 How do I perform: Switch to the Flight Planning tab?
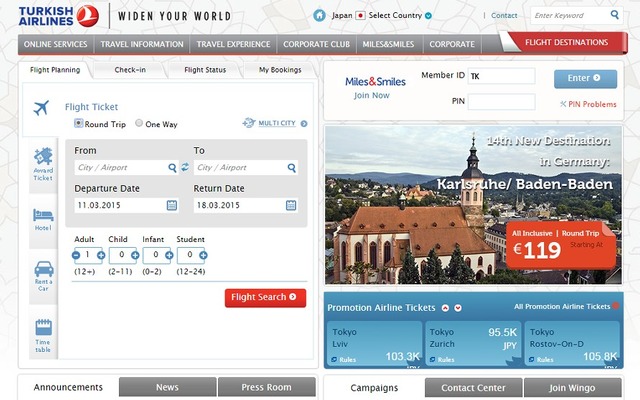[55, 70]
